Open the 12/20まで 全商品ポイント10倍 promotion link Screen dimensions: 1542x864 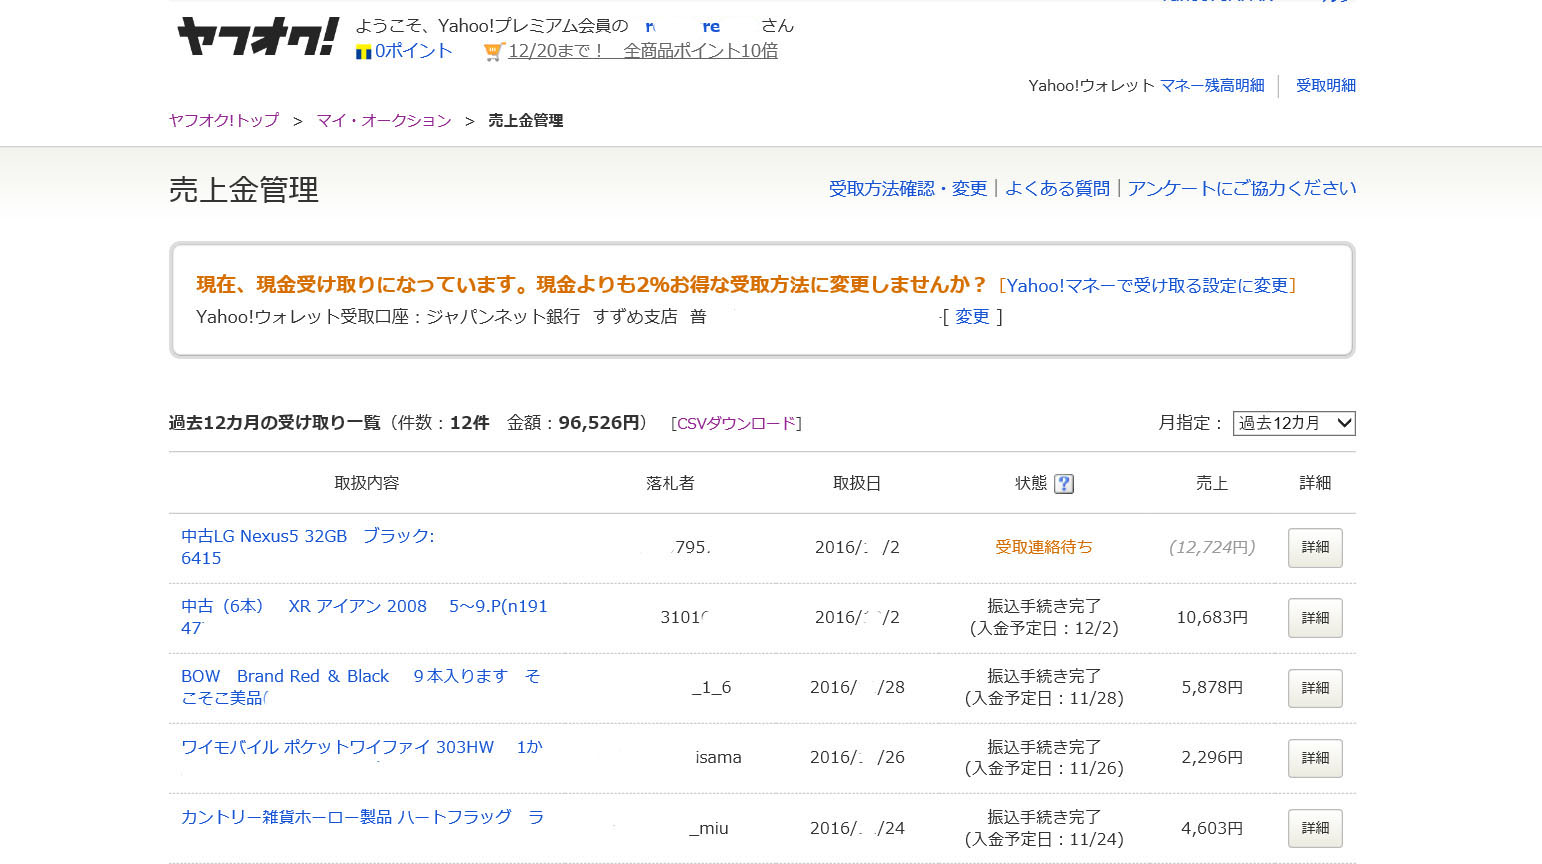[643, 51]
